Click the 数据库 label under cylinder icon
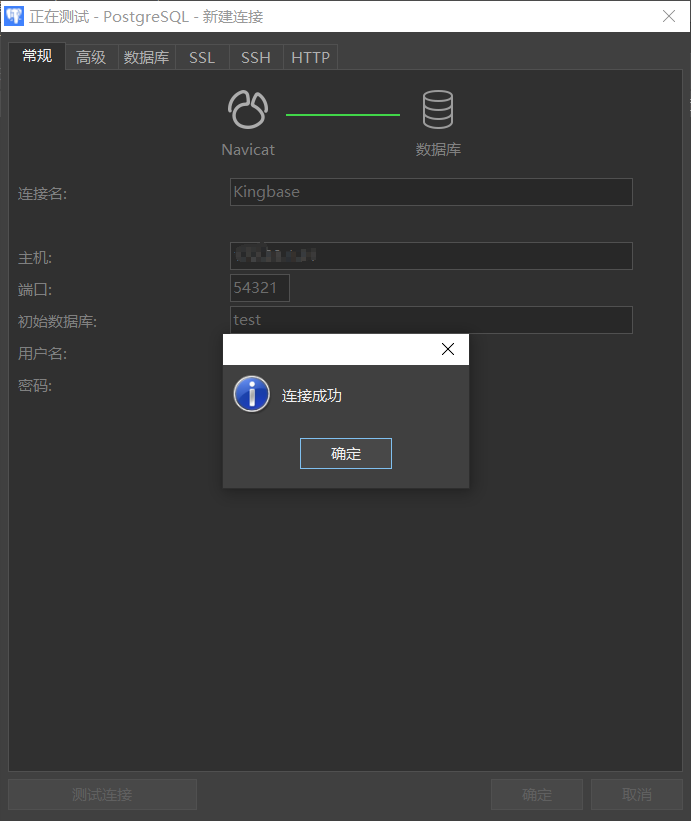This screenshot has height=821, width=691. click(438, 150)
